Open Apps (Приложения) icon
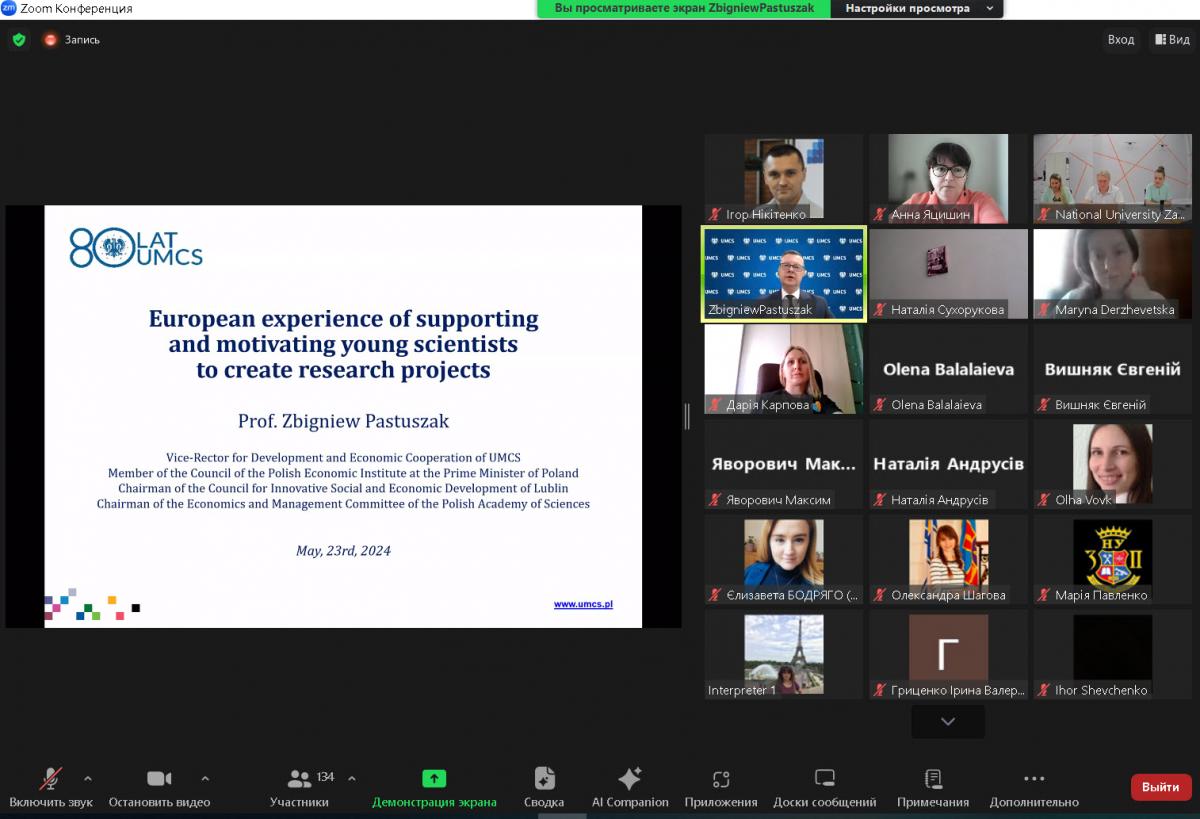 click(721, 779)
